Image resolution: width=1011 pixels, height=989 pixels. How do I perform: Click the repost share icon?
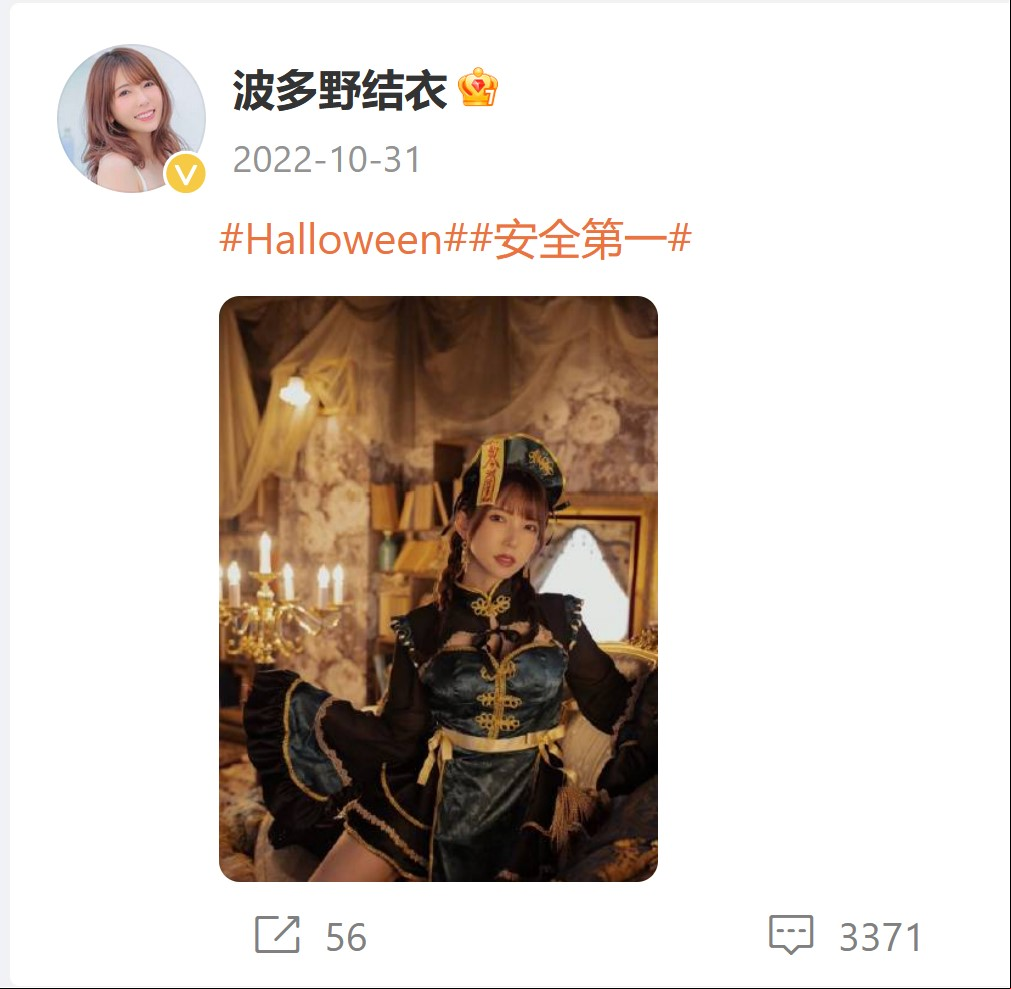tap(277, 934)
